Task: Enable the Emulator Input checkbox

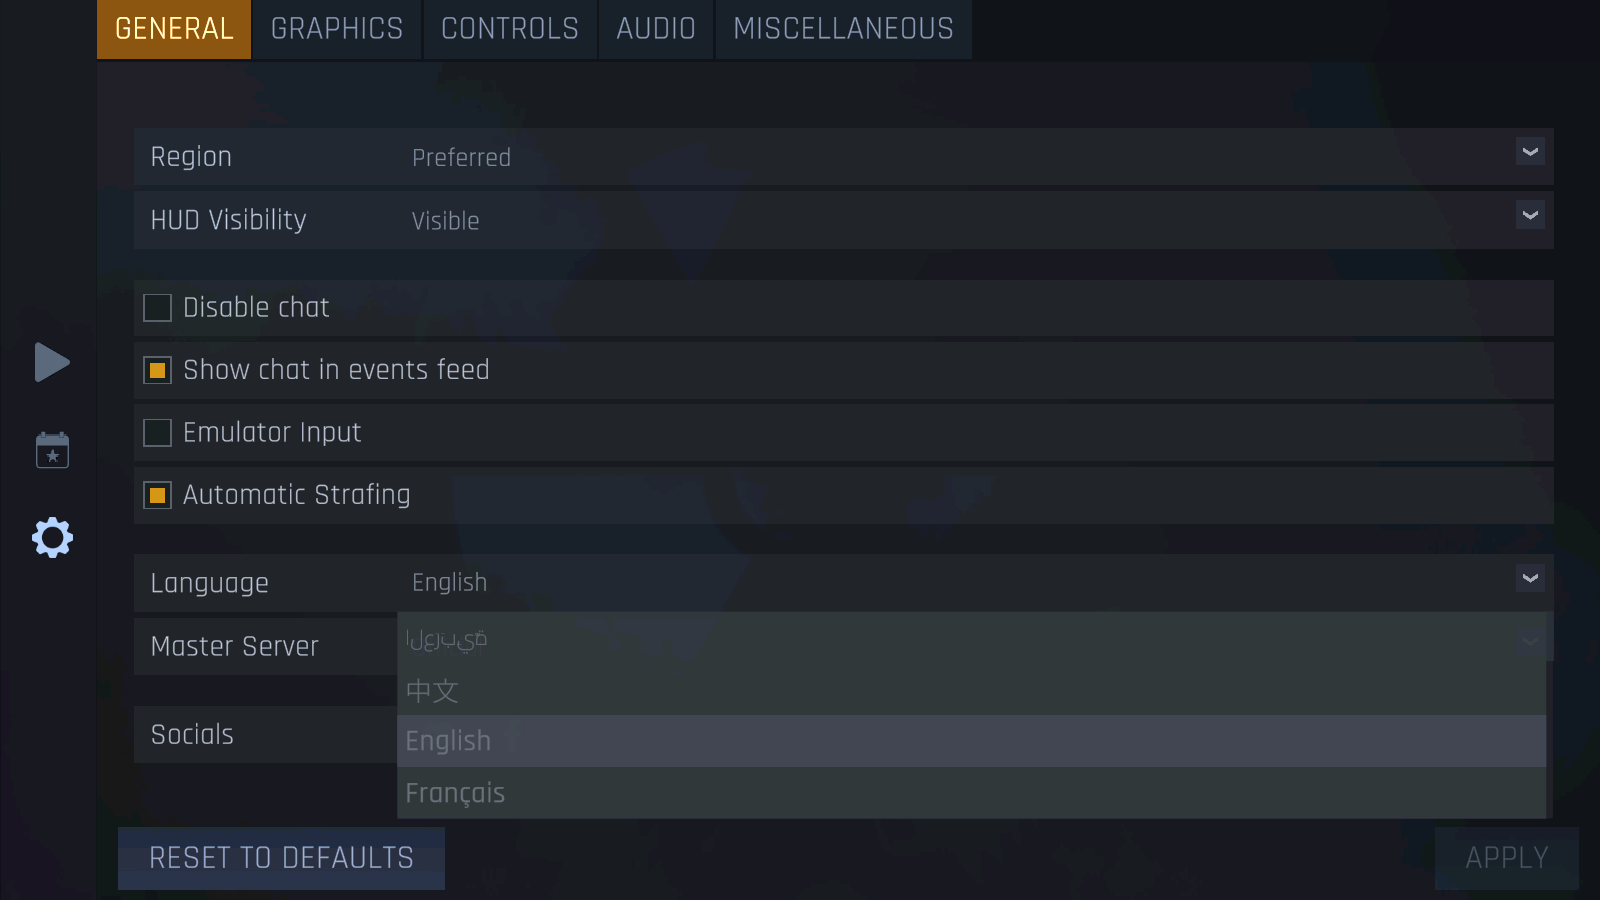Action: click(158, 433)
